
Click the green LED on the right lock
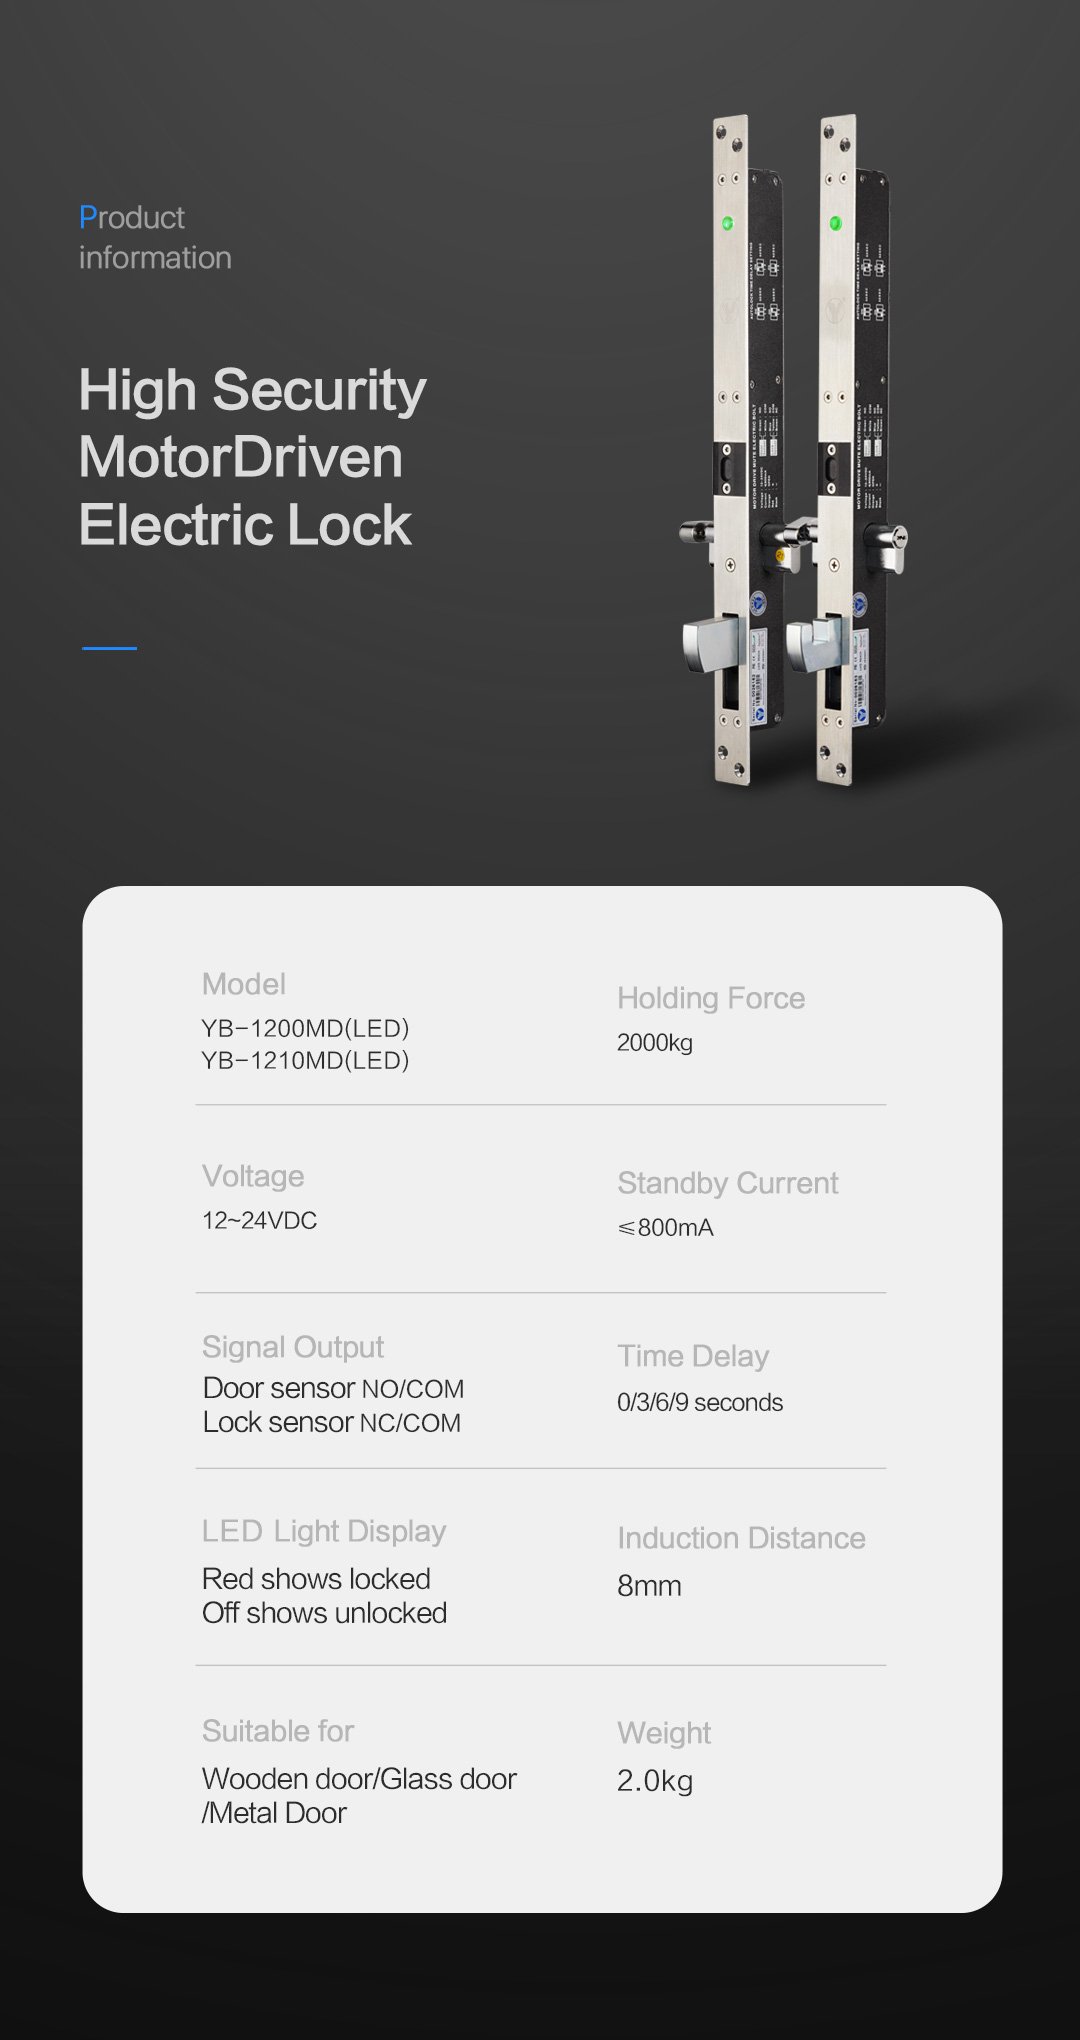pos(836,223)
